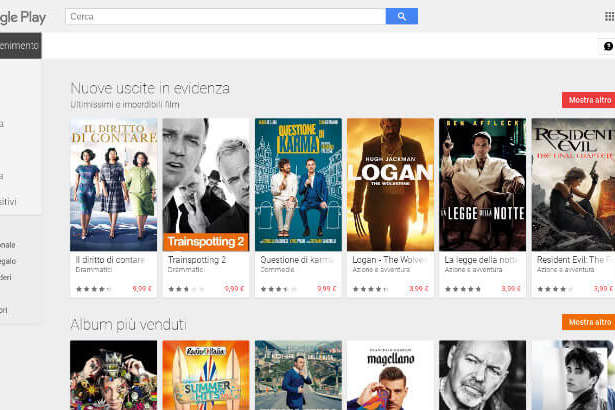Image resolution: width=615 pixels, height=410 pixels.
Task: Click the Album più venduti heading
Action: click(x=128, y=324)
